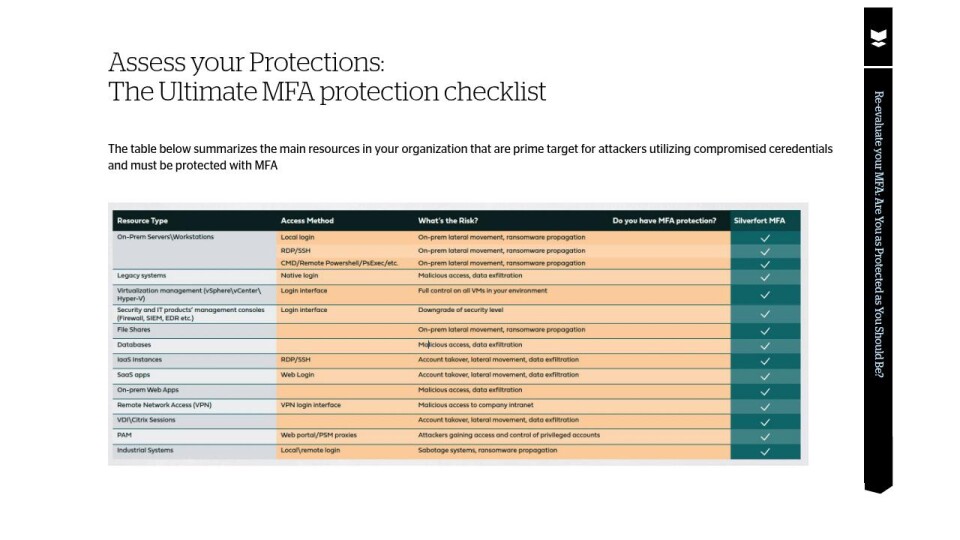Click the double-chevron icon on the side tab
This screenshot has width=960, height=540.
(x=878, y=38)
